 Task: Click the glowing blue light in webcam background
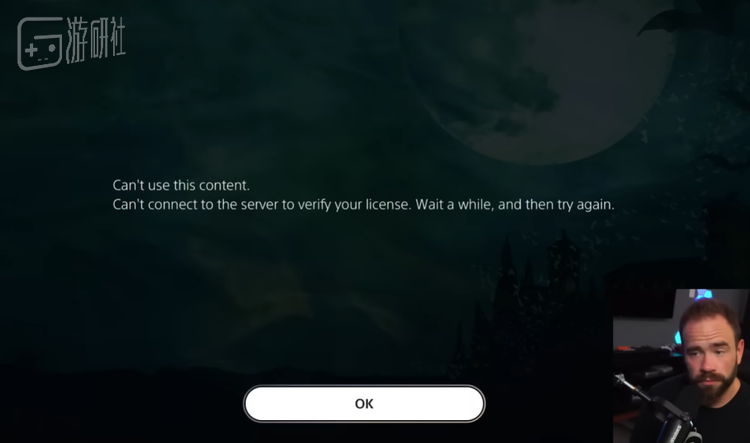point(703,294)
